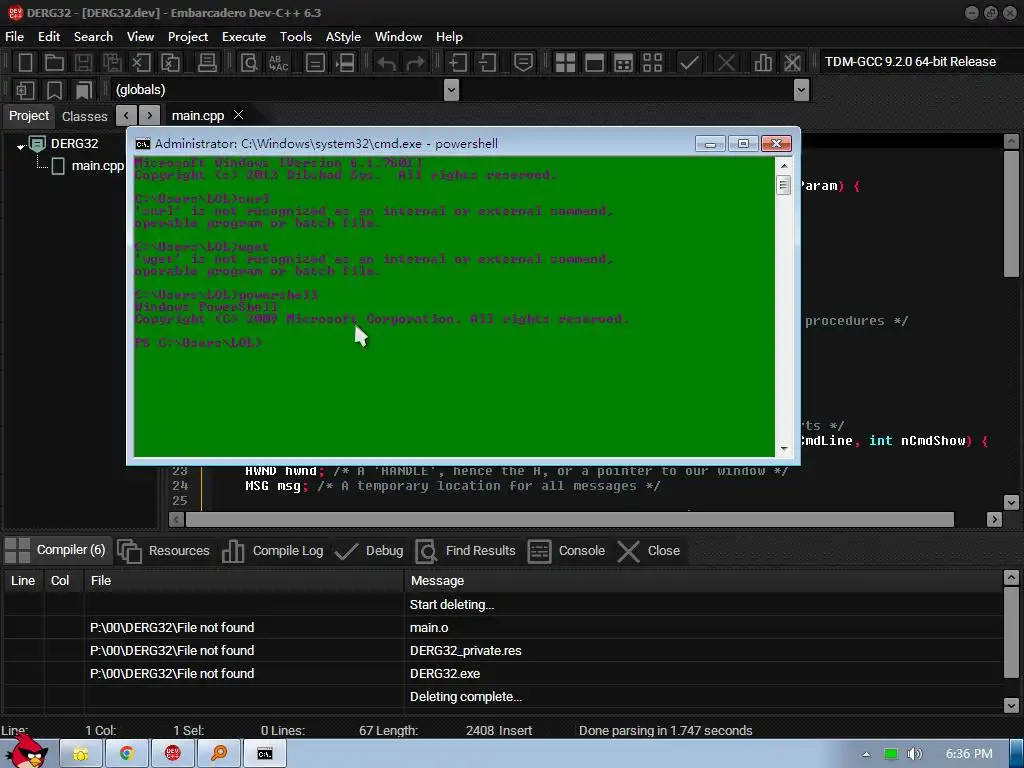1024x768 pixels.
Task: Undo the last edit
Action: [x=386, y=63]
